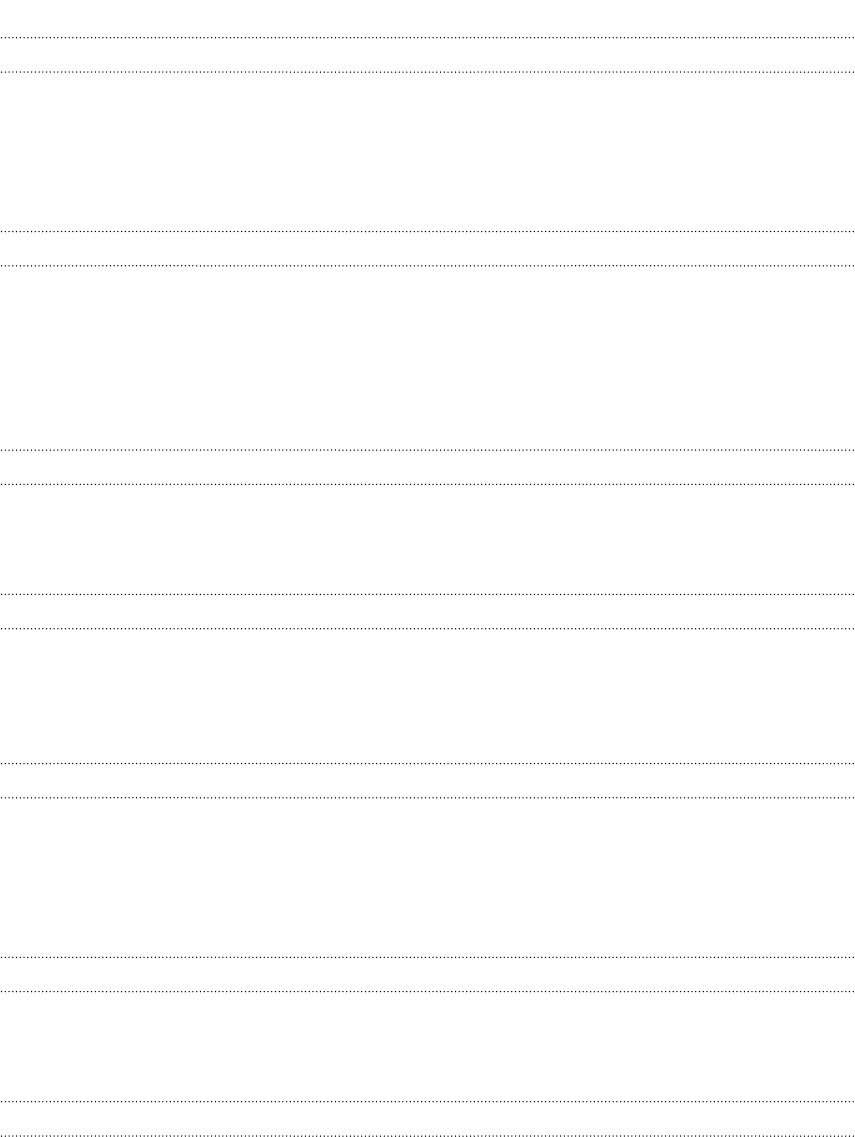Click the tenth dotted line from top
This screenshot has width=855, height=1137.
(427, 798)
